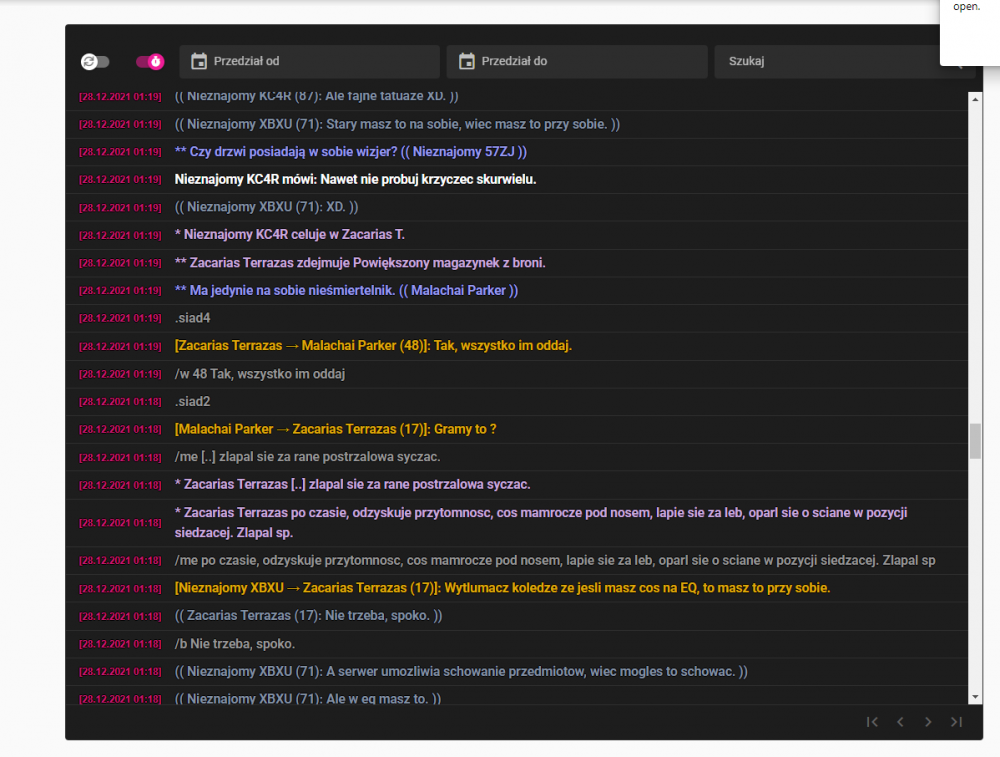This screenshot has height=757, width=1000.
Task: Click the vertical scrollbar thumb
Action: 975,441
